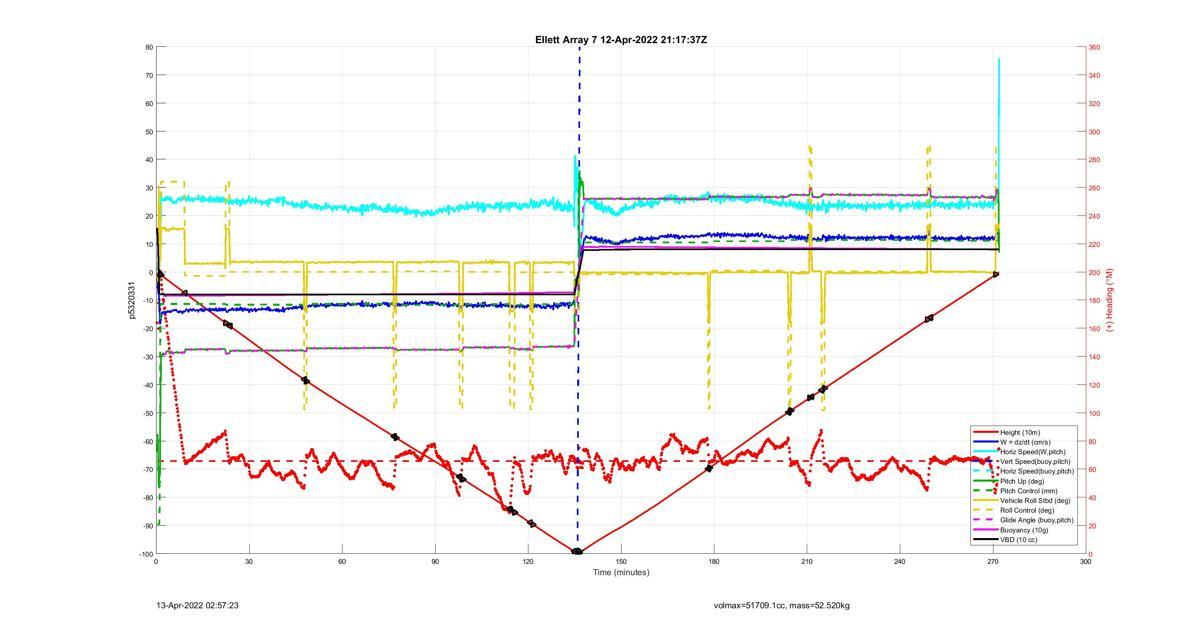Viewport: 1200px width, 622px height.
Task: Select the '340' heading axis tick
Action: 1096,75
